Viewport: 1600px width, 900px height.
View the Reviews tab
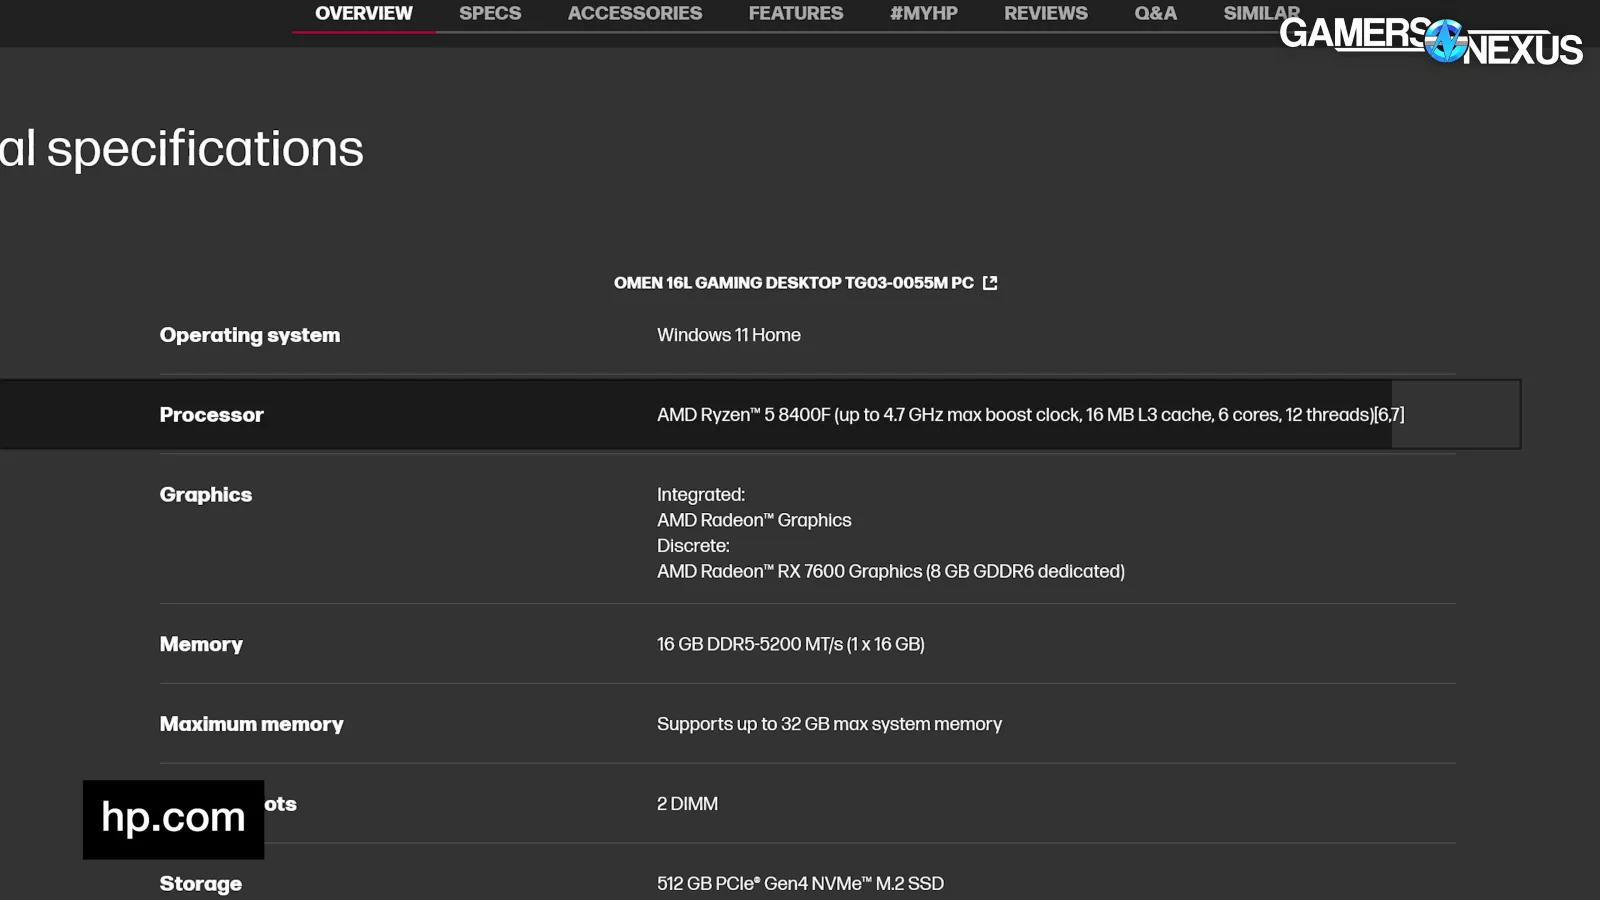tap(1046, 14)
